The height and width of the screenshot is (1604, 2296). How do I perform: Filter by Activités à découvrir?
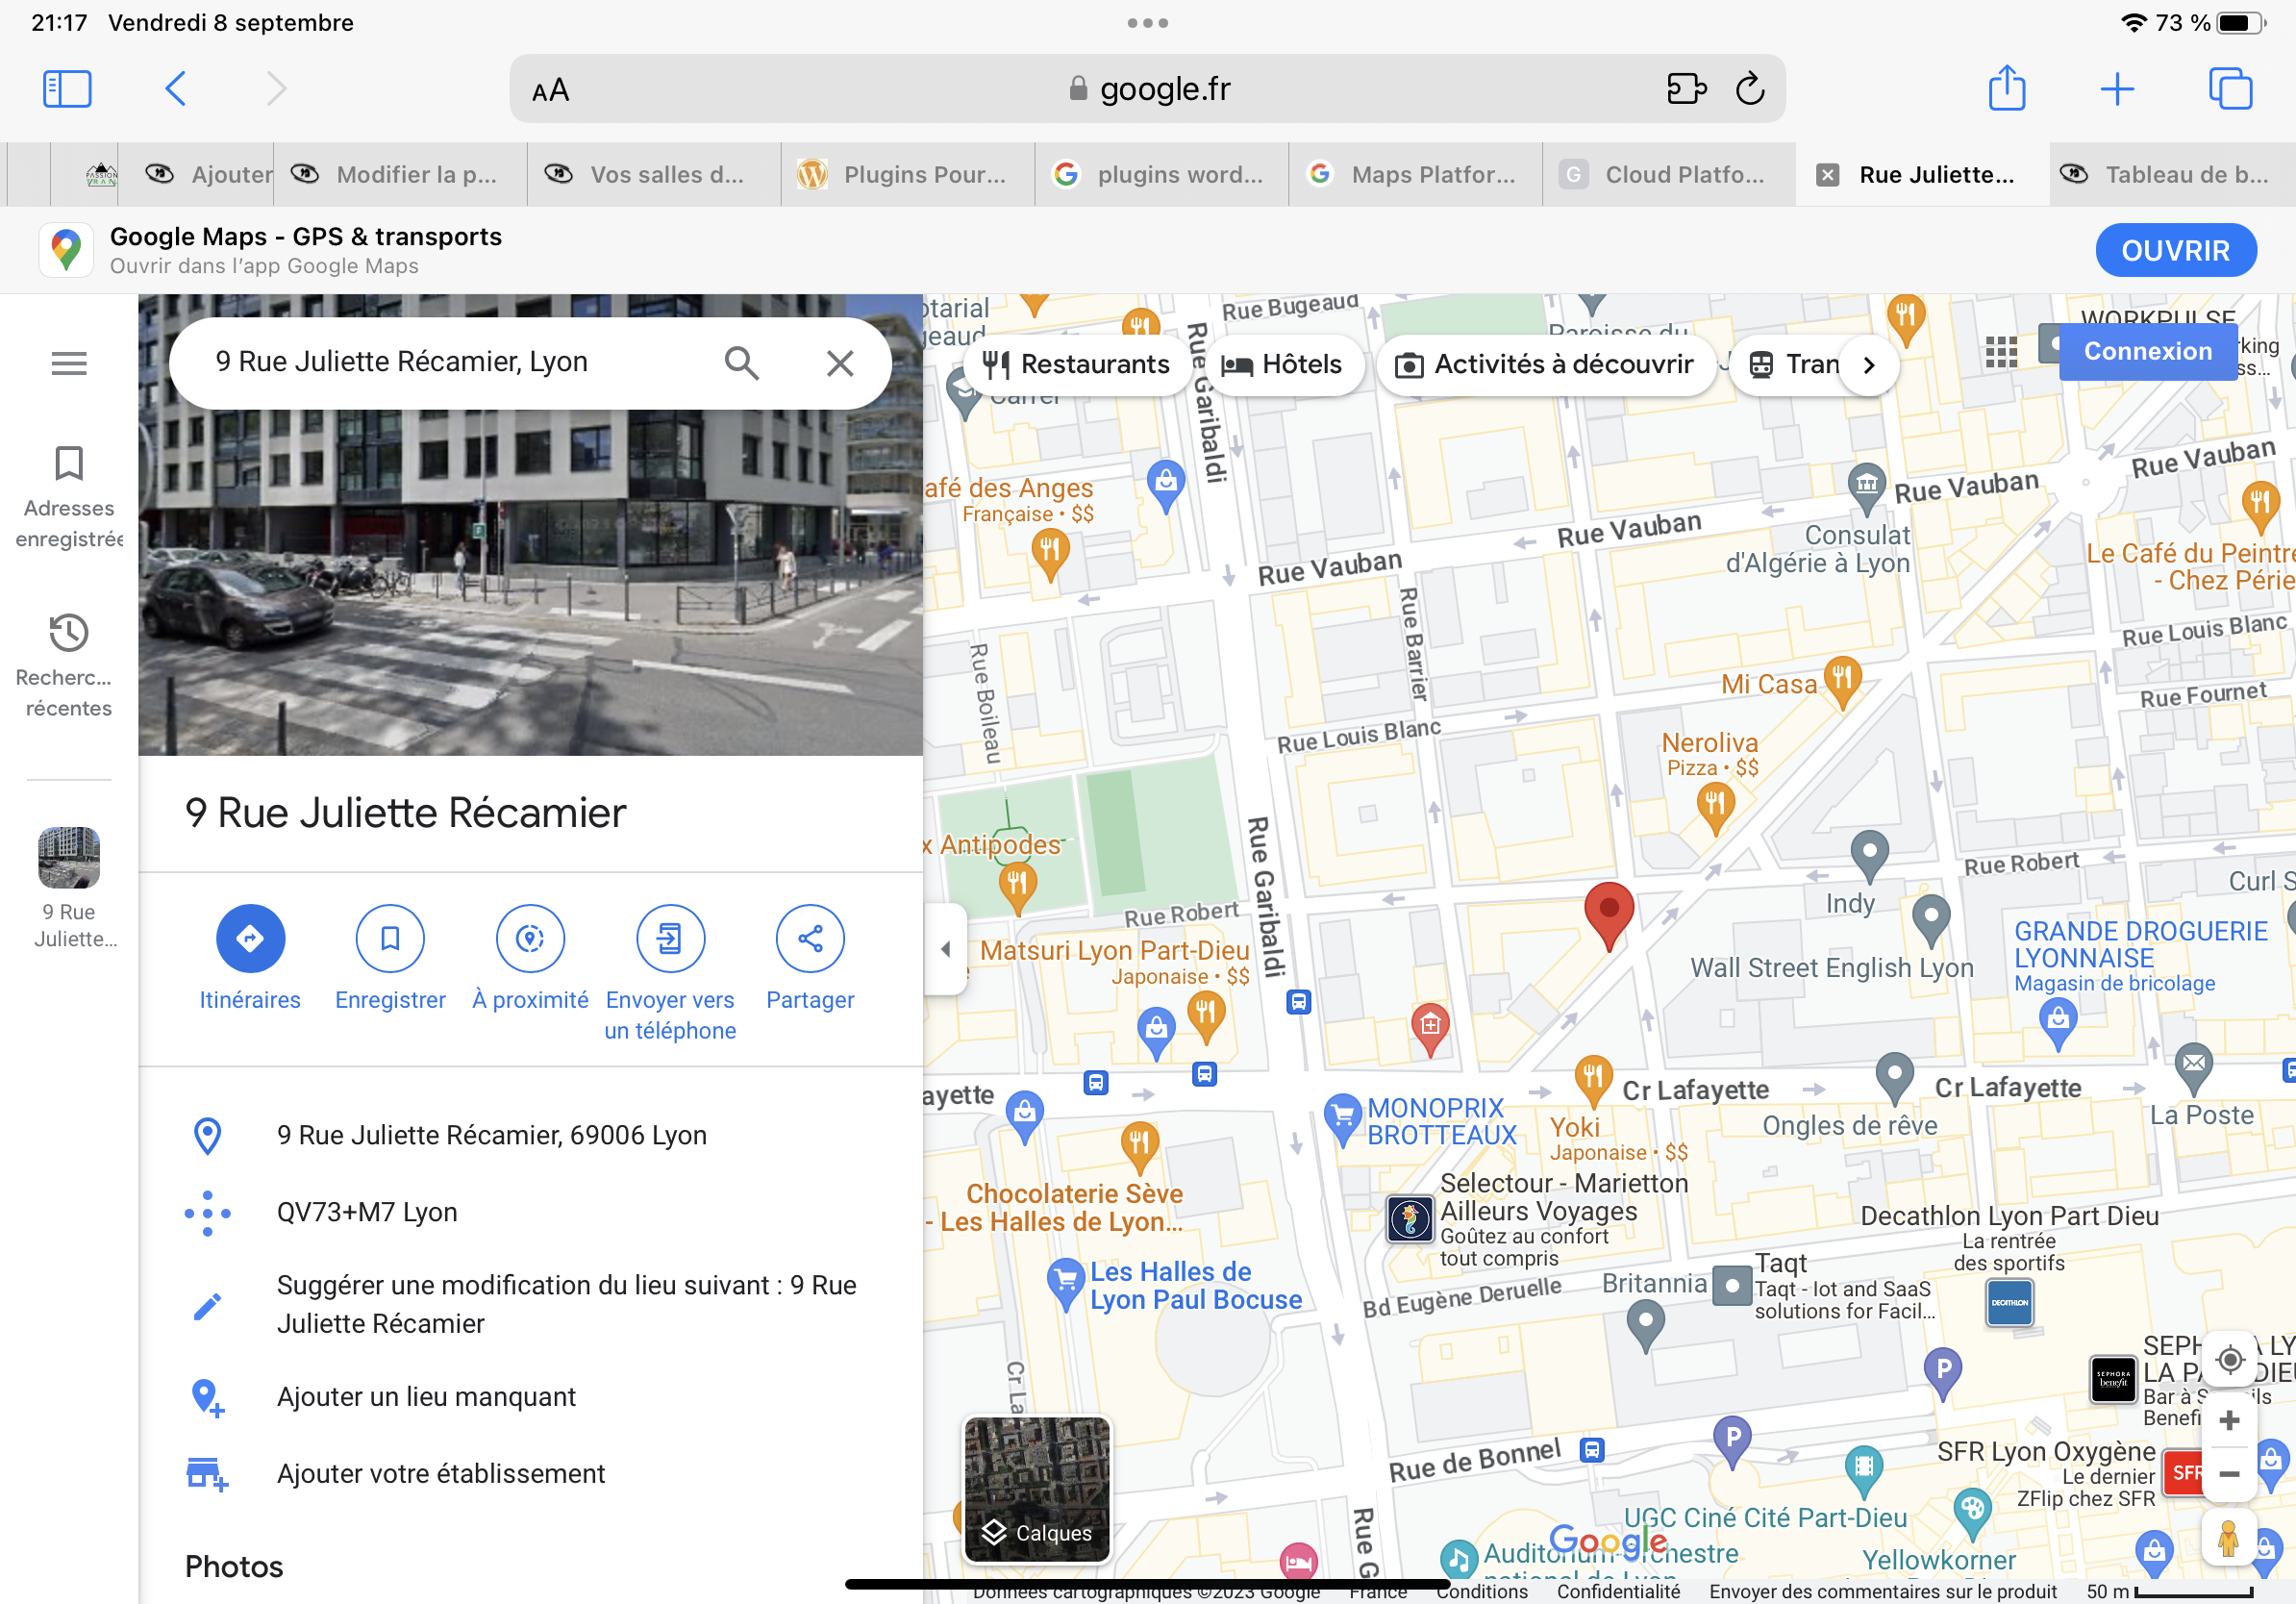[1545, 364]
